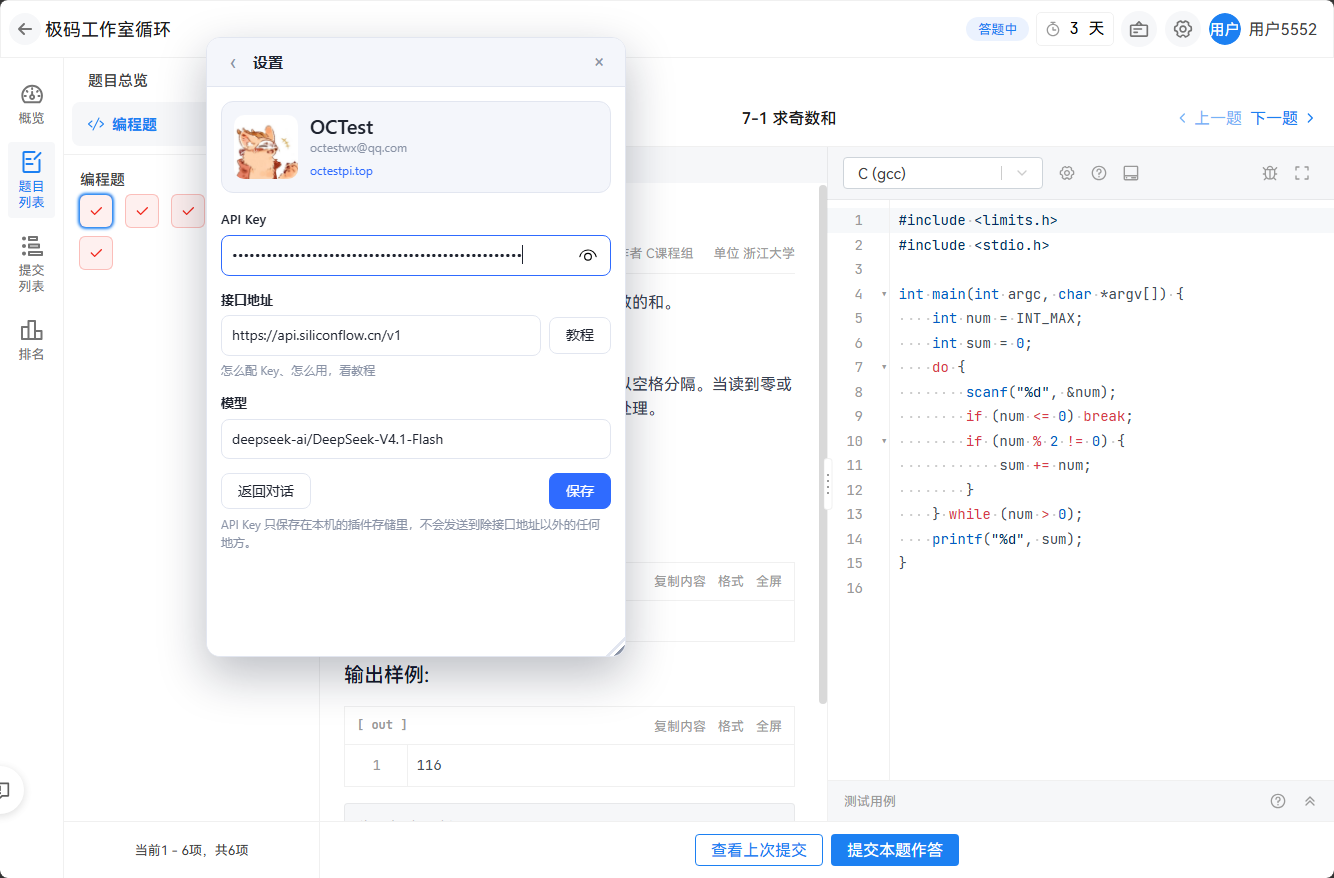Click 返回对话 button
The image size is (1334, 878).
tap(266, 491)
